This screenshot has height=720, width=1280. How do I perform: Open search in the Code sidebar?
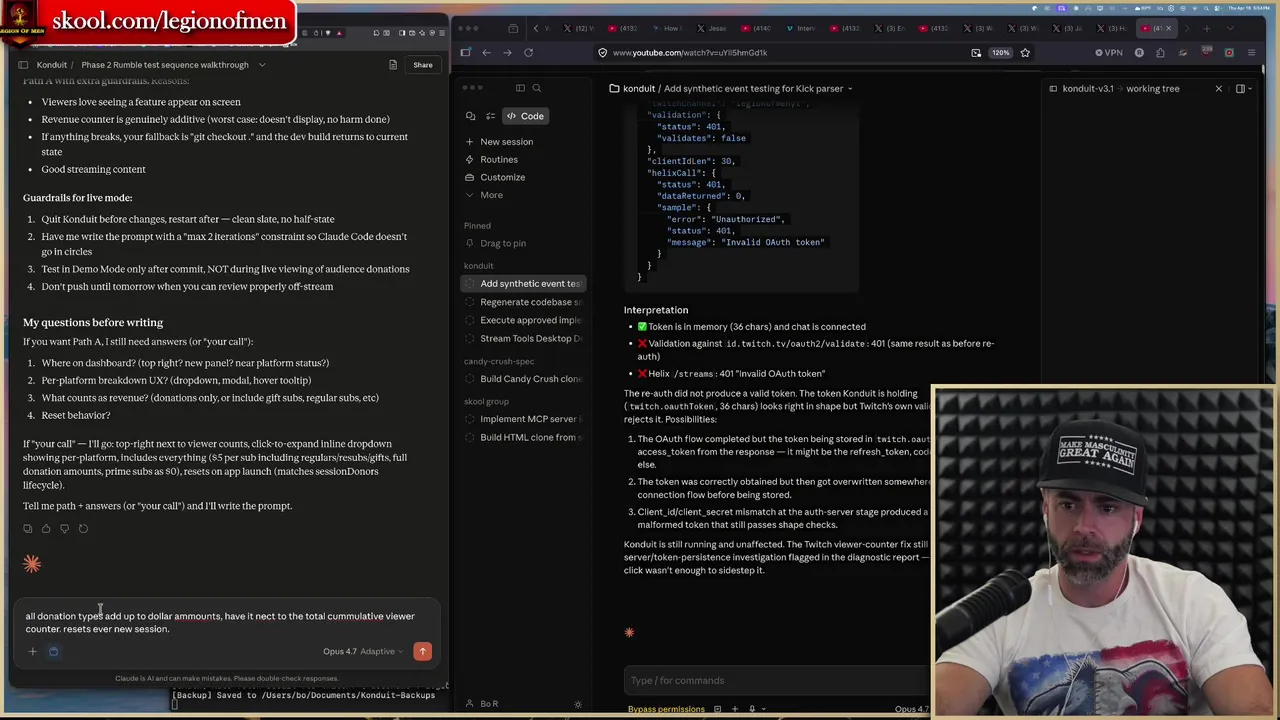pyautogui.click(x=537, y=88)
